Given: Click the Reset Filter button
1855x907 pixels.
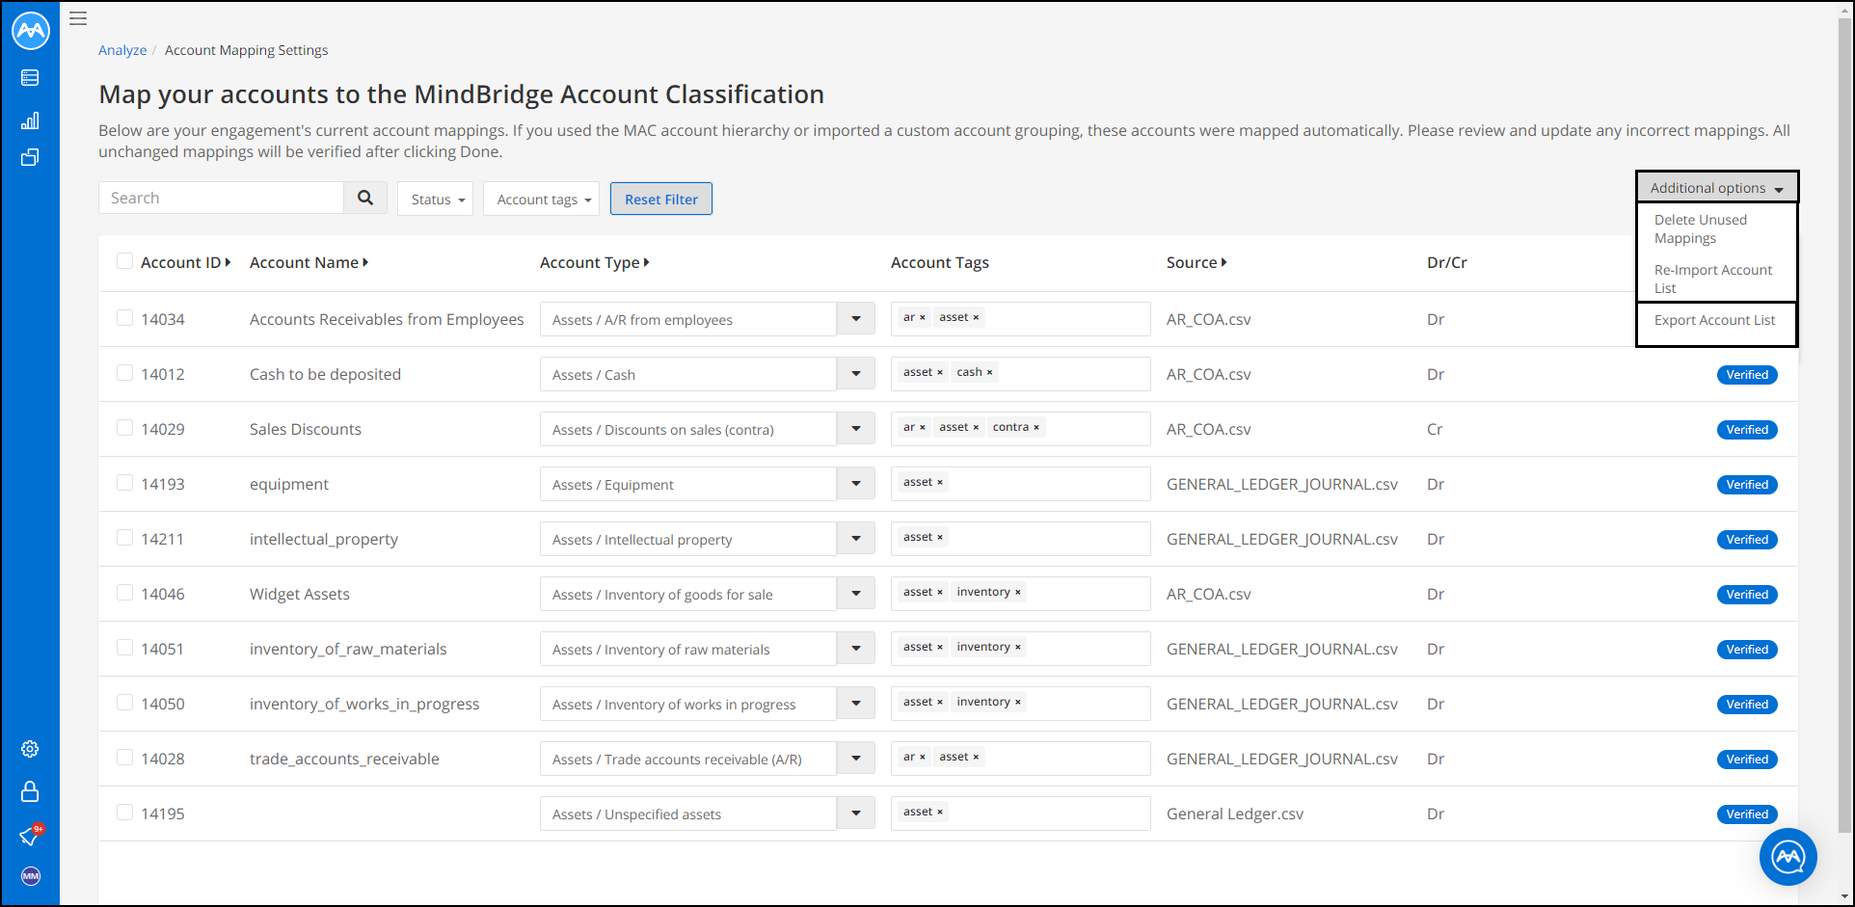Looking at the screenshot, I should coord(661,199).
